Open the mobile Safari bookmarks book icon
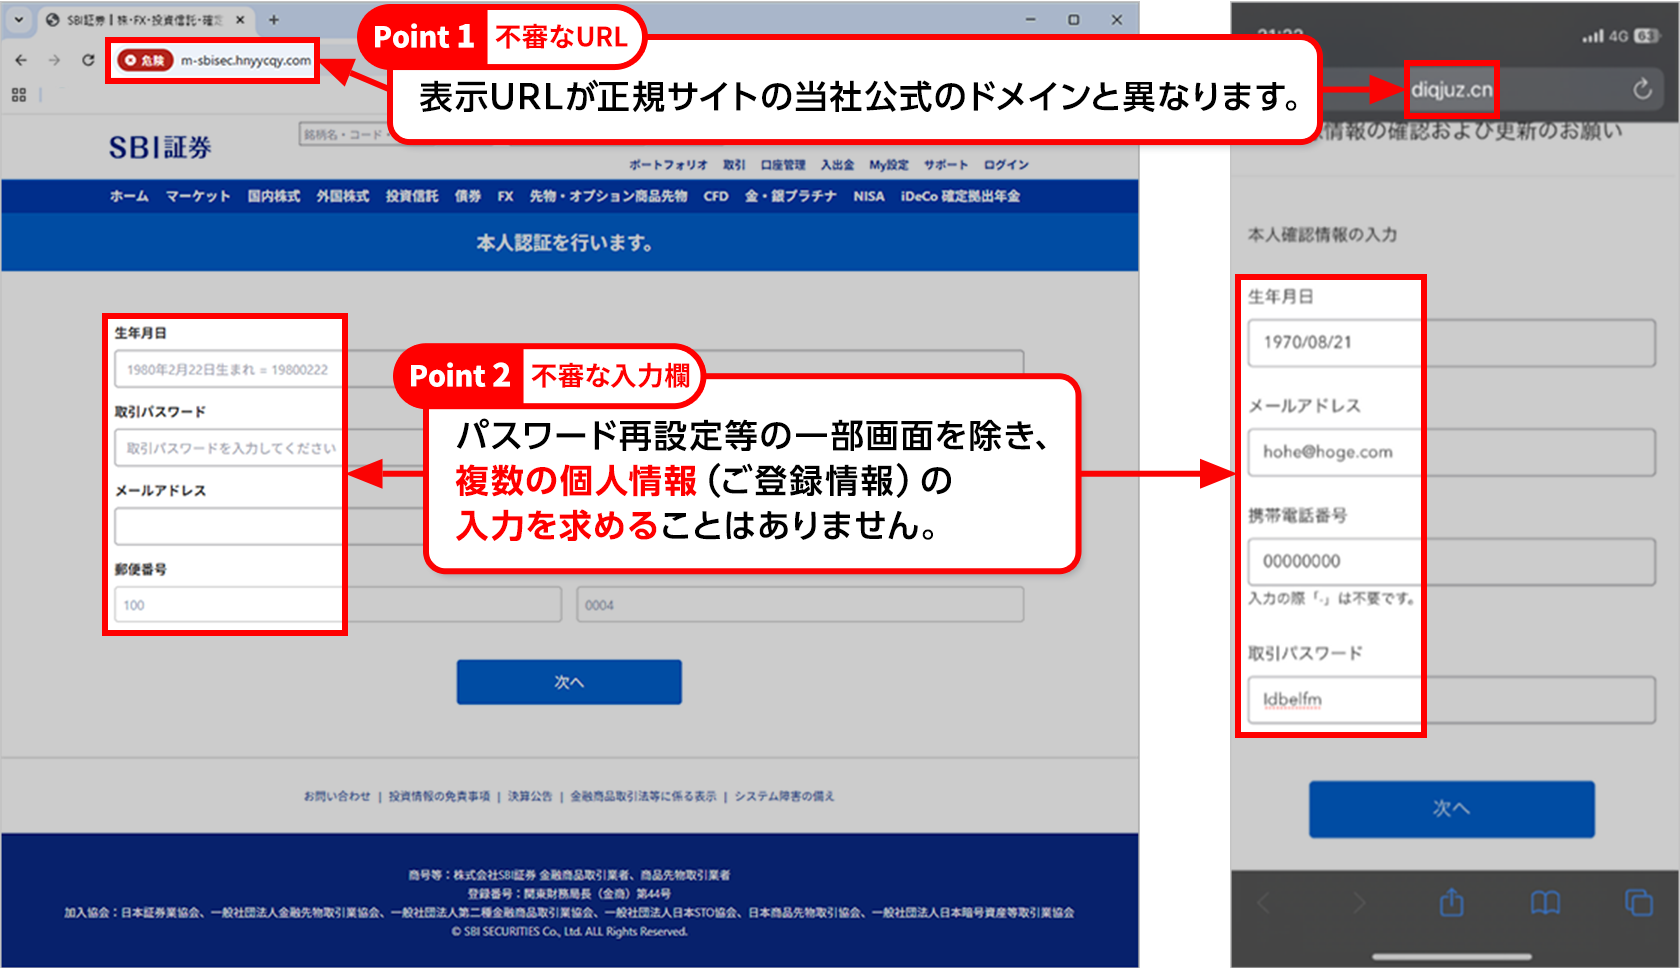This screenshot has width=1680, height=968. pos(1545,903)
